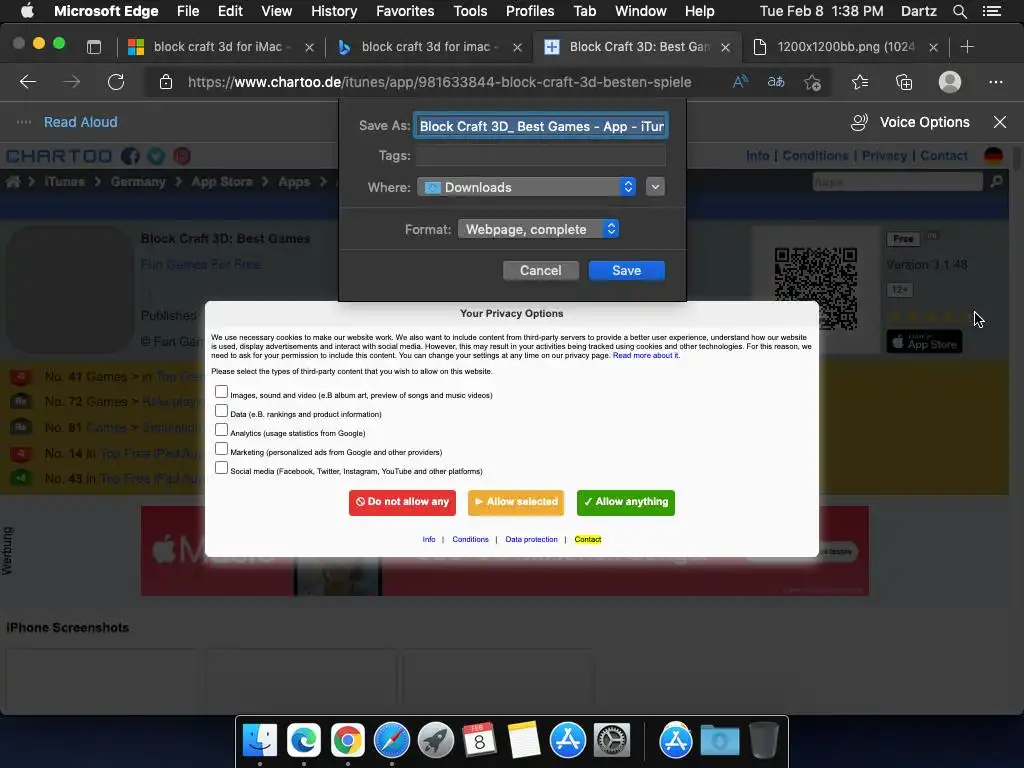Close the Bing block craft 3d tab
Viewport: 1024px width, 768px height.
517,47
